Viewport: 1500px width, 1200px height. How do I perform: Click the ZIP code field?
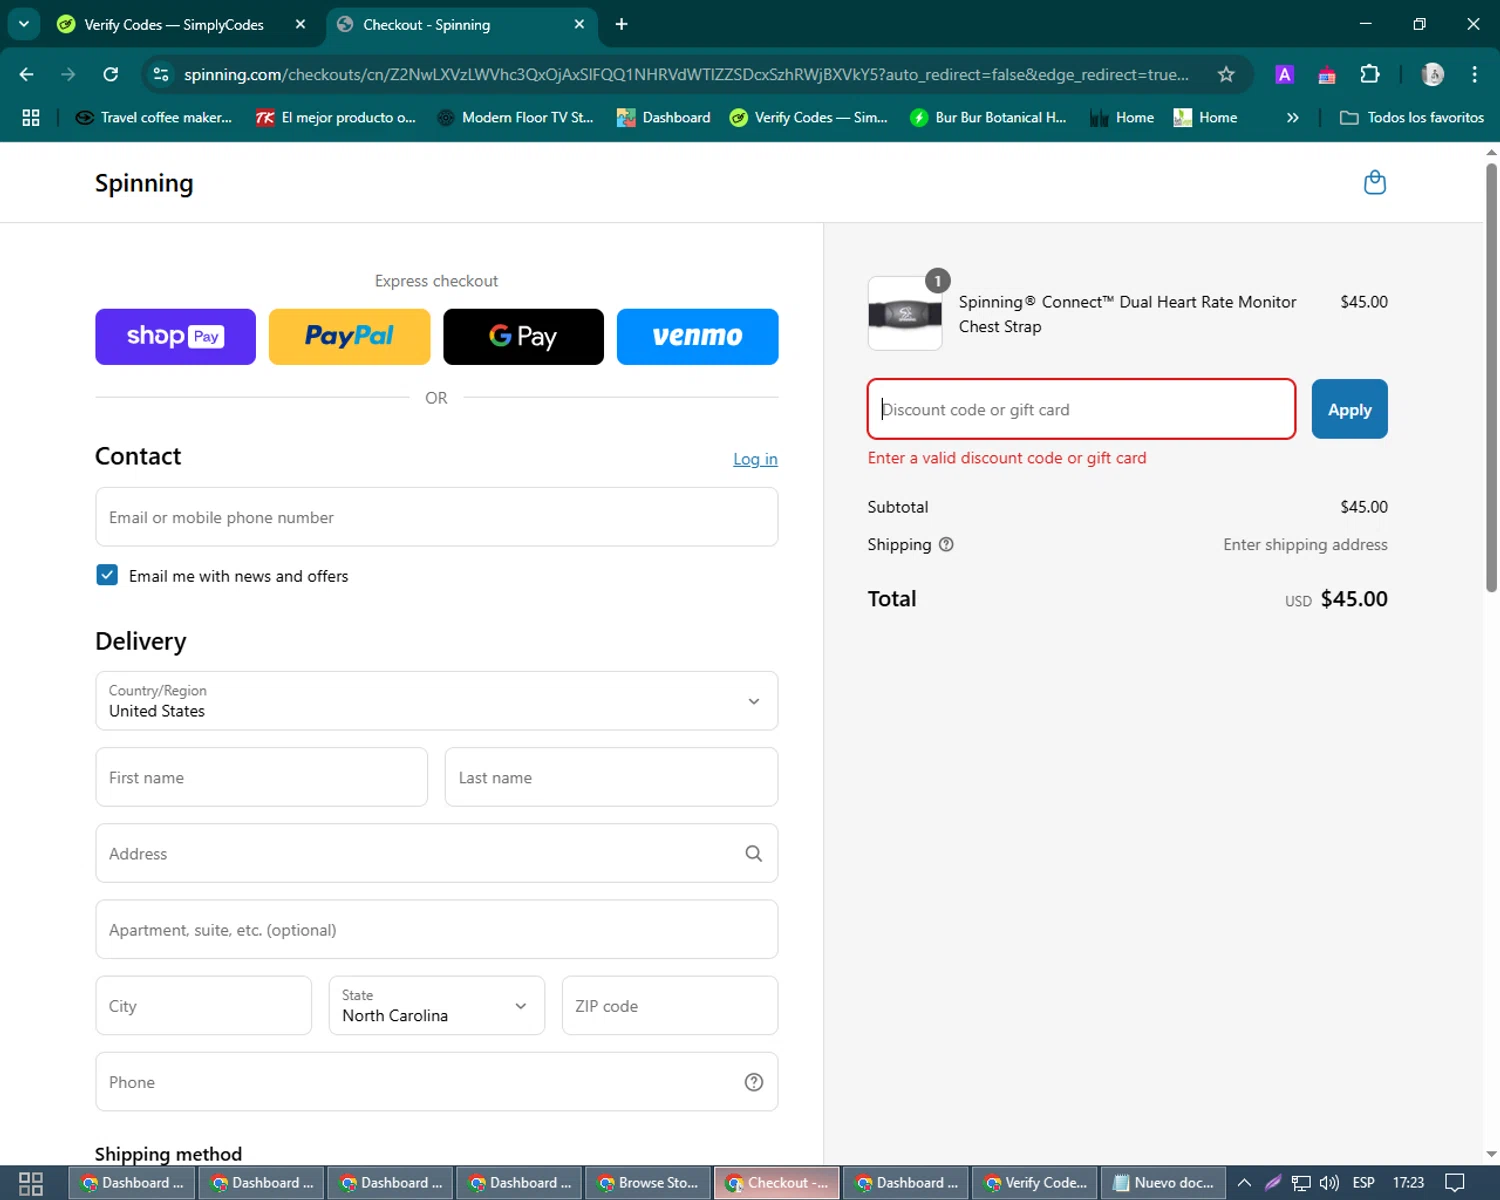tap(670, 1006)
